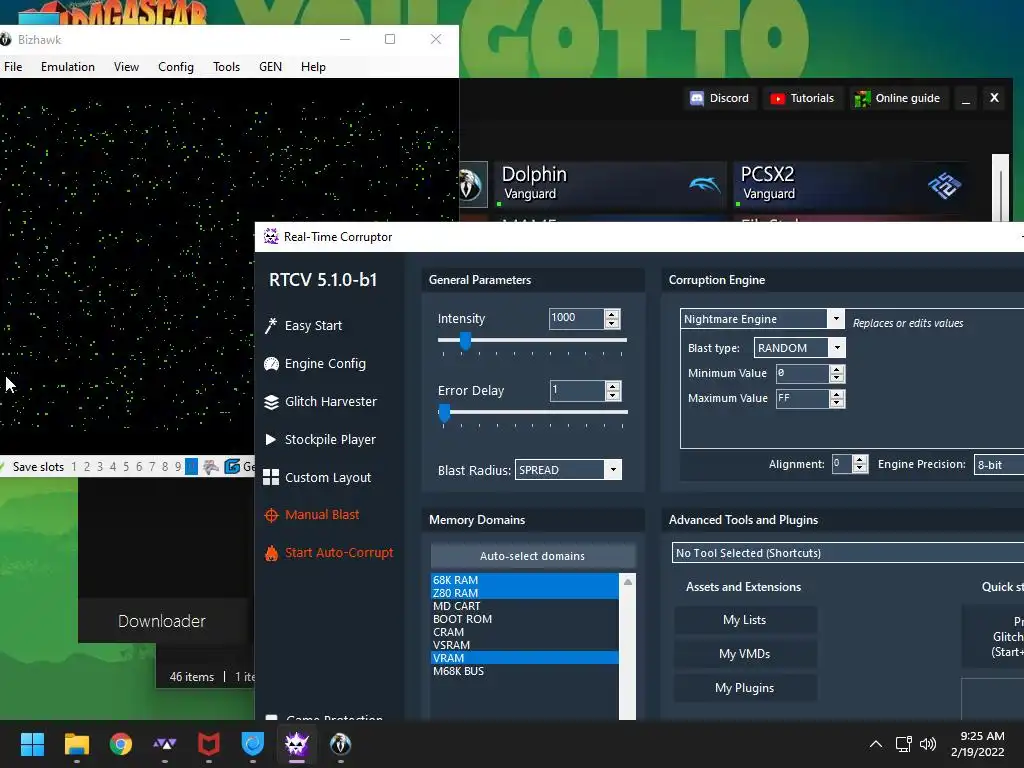Click Bizhawk icon in taskbar
Viewport: 1024px width, 768px height.
(x=340, y=744)
